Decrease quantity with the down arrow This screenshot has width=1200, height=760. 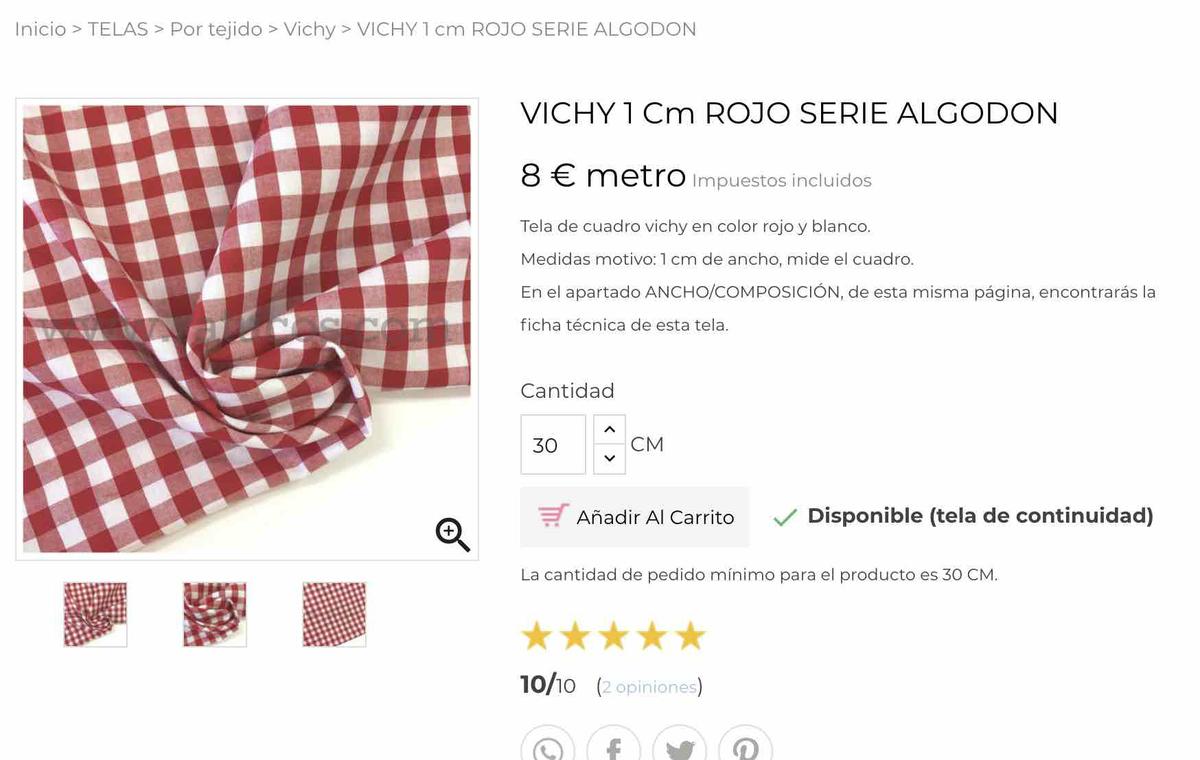[609, 459]
